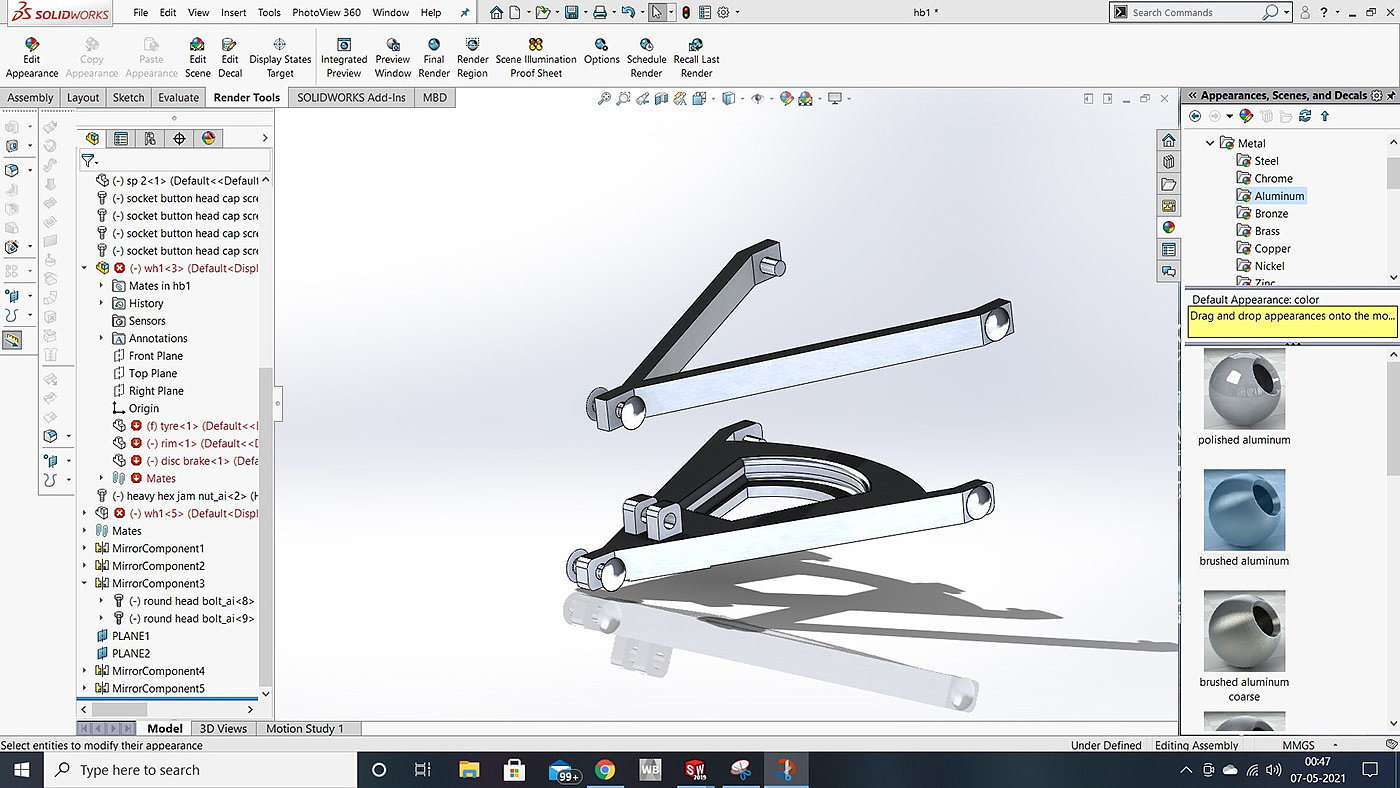Select the Chrome appearance folder
Screen dimensions: 1400x788
(1273, 179)
